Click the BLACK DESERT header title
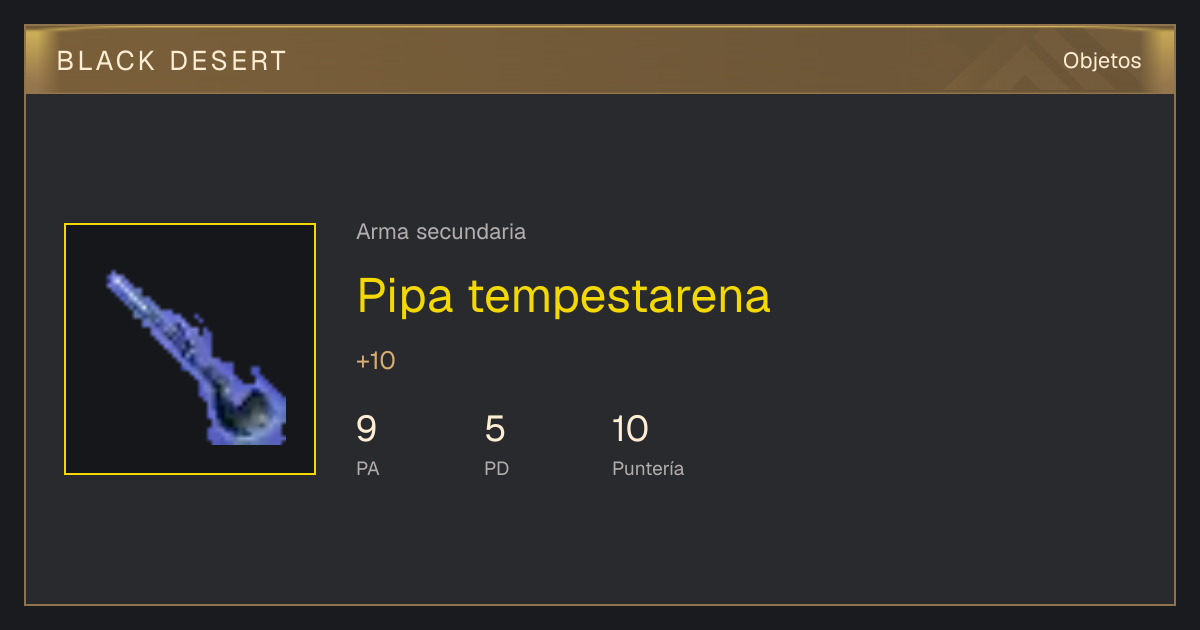The height and width of the screenshot is (630, 1200). coord(172,61)
